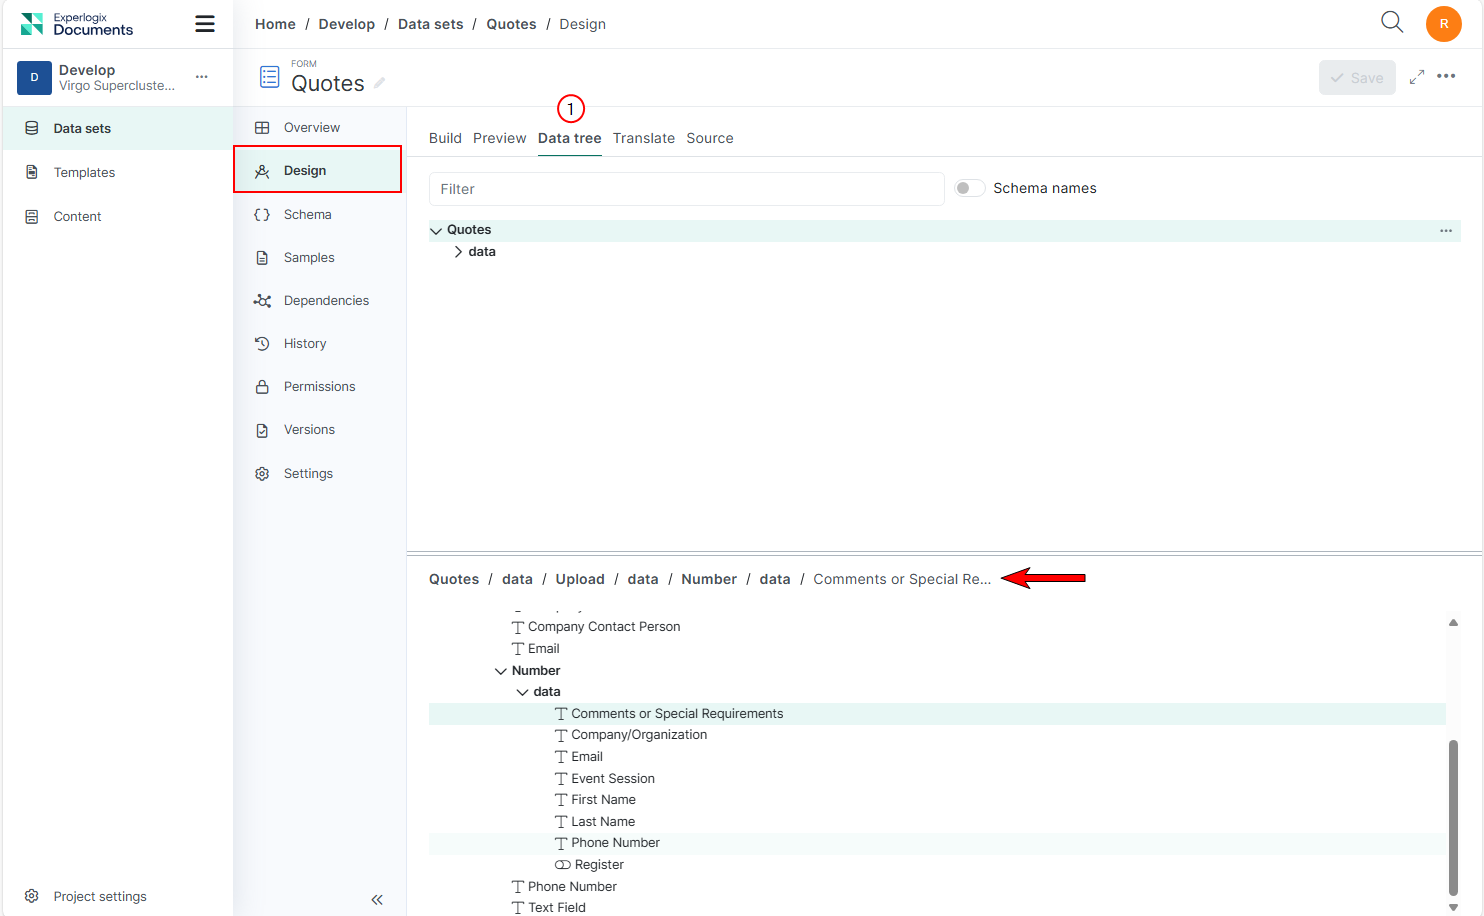The image size is (1484, 916).
Task: Click the Filter input field
Action: pos(686,189)
